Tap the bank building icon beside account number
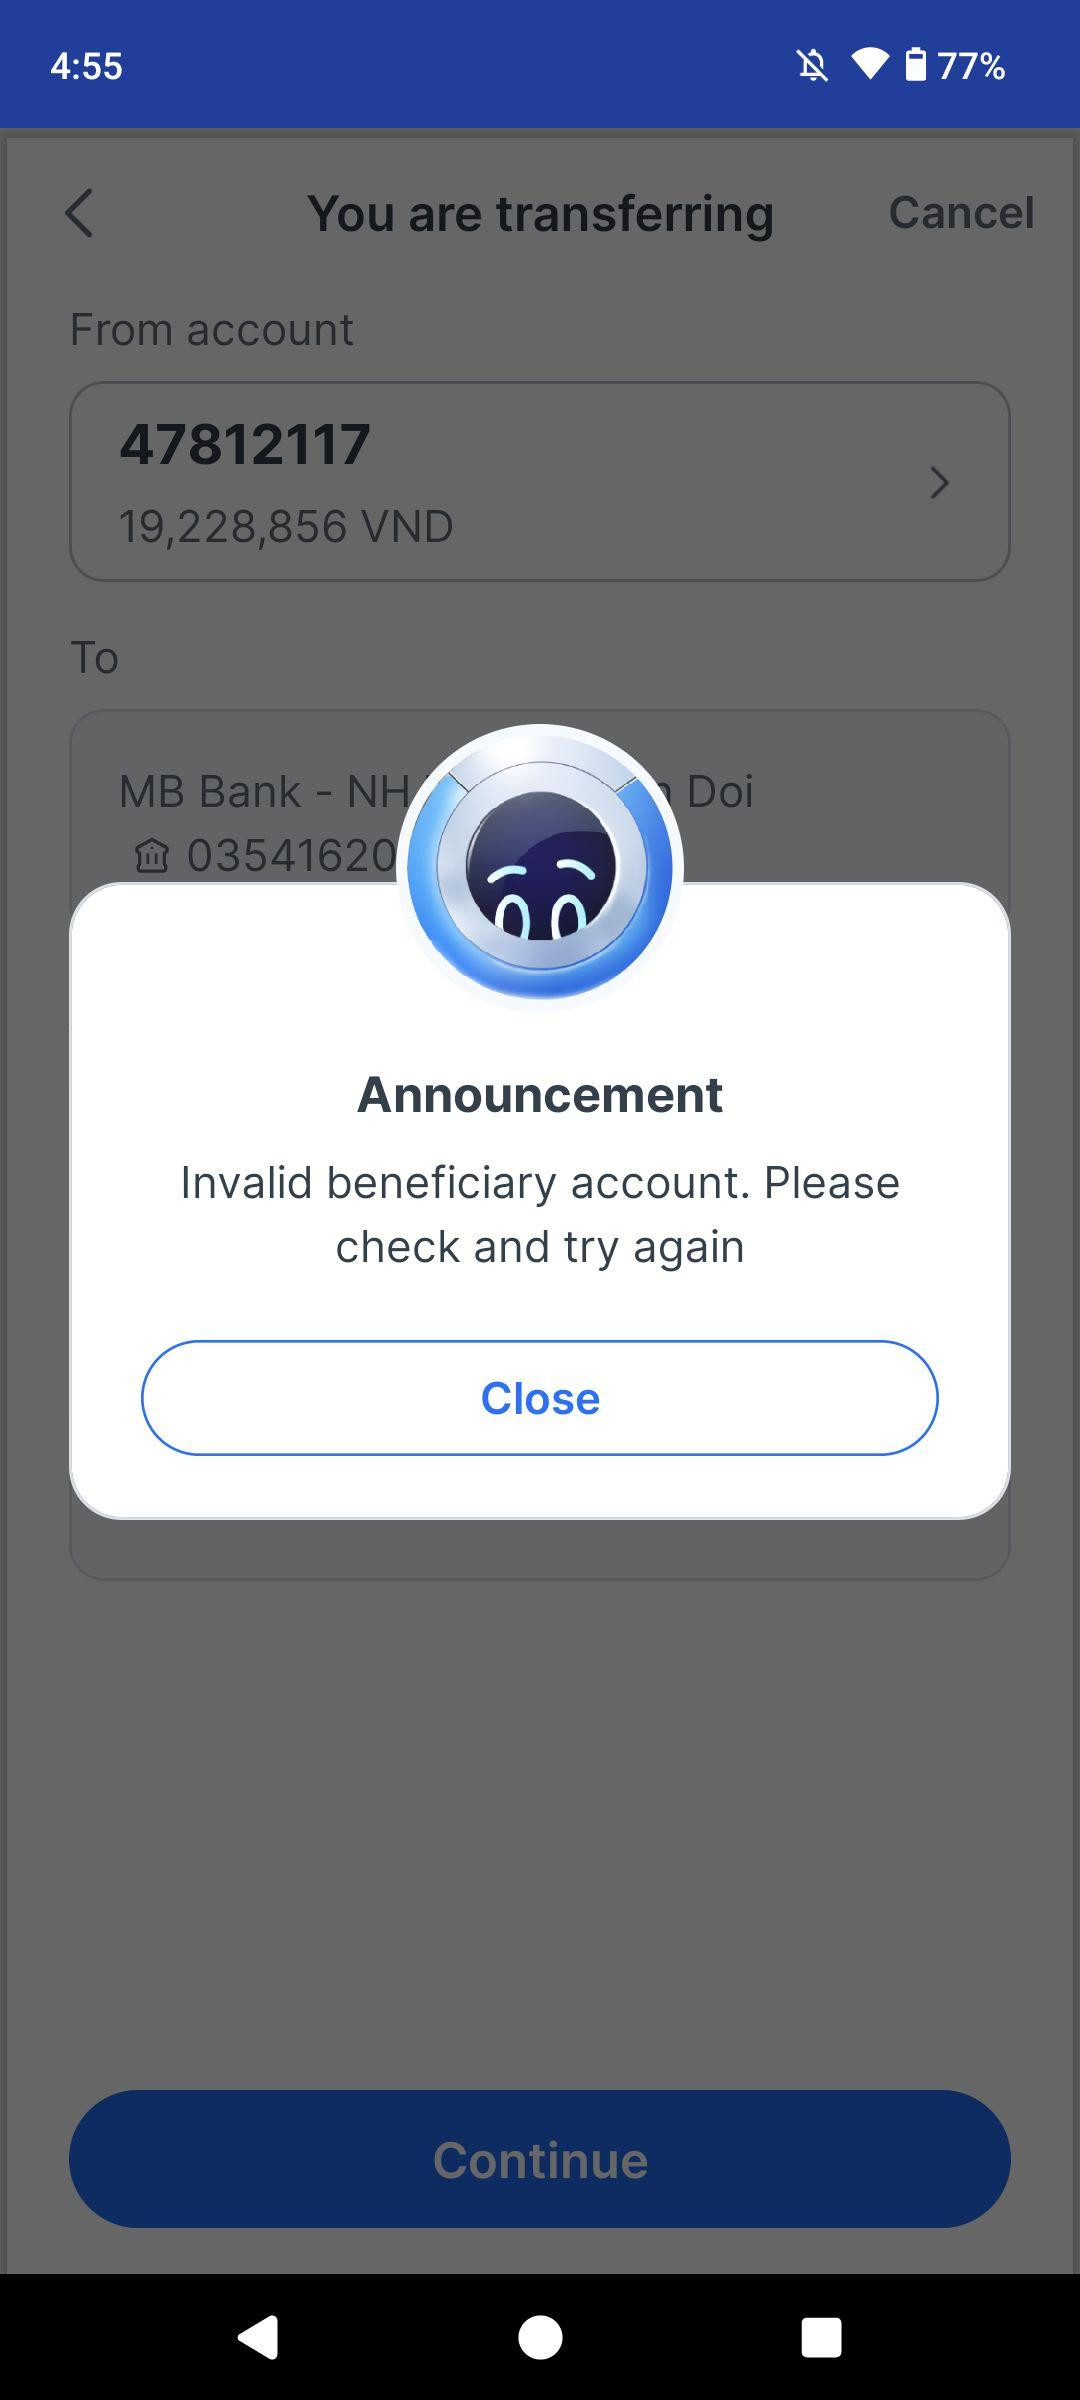Screen dimensions: 1080x2400 point(152,856)
